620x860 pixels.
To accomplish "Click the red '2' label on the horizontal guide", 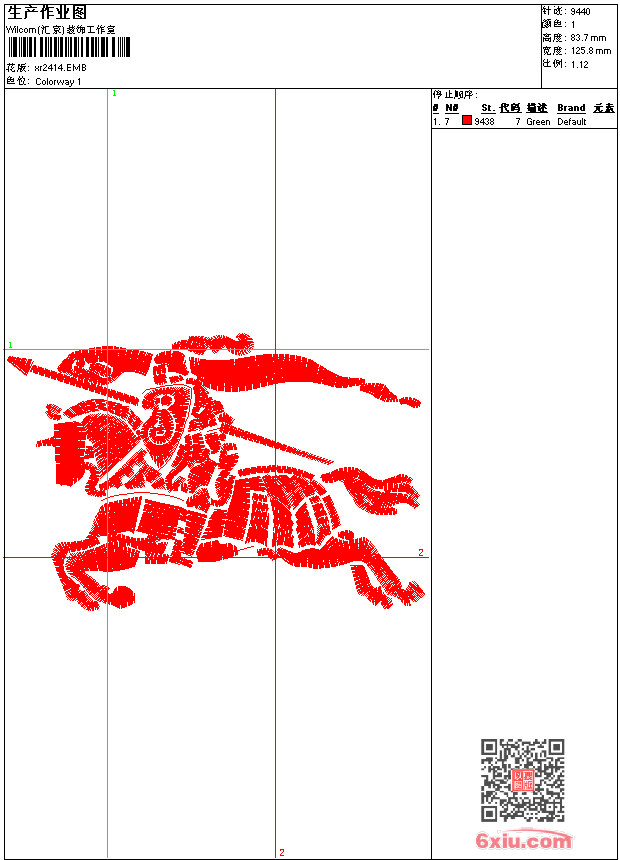I will point(421,552).
